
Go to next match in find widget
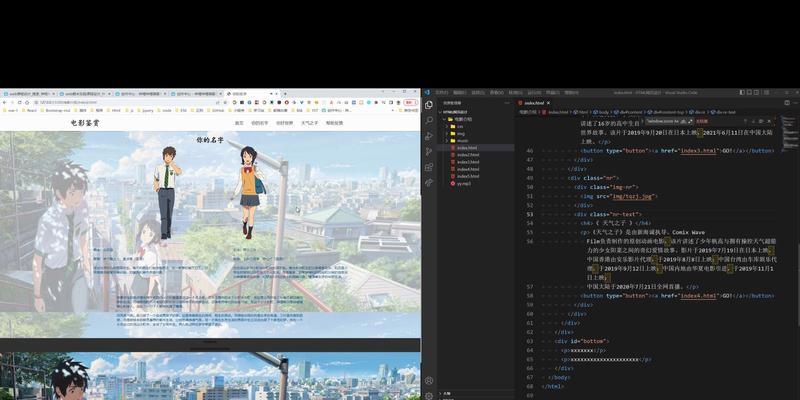[x=753, y=121]
